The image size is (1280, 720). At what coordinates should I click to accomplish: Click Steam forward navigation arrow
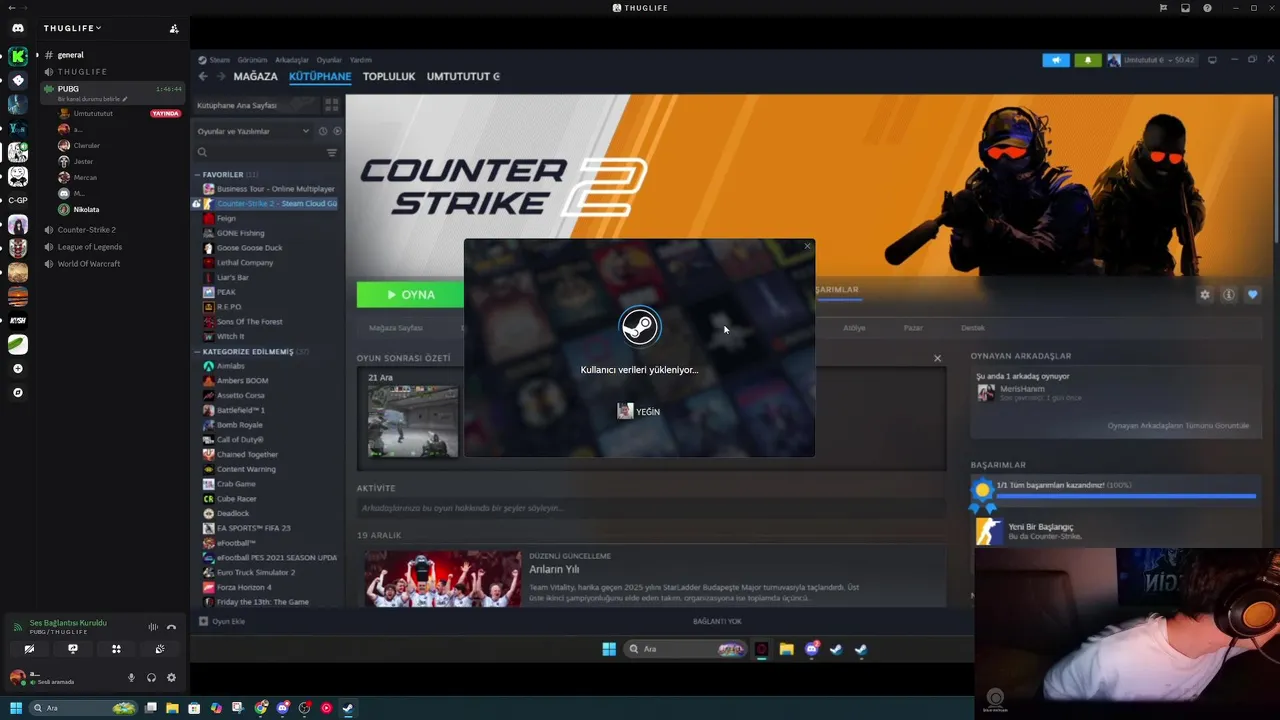[x=221, y=76]
